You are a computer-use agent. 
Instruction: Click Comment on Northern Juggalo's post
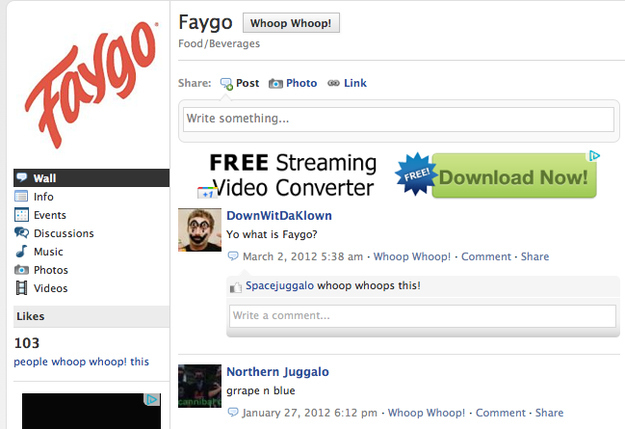tap(500, 413)
